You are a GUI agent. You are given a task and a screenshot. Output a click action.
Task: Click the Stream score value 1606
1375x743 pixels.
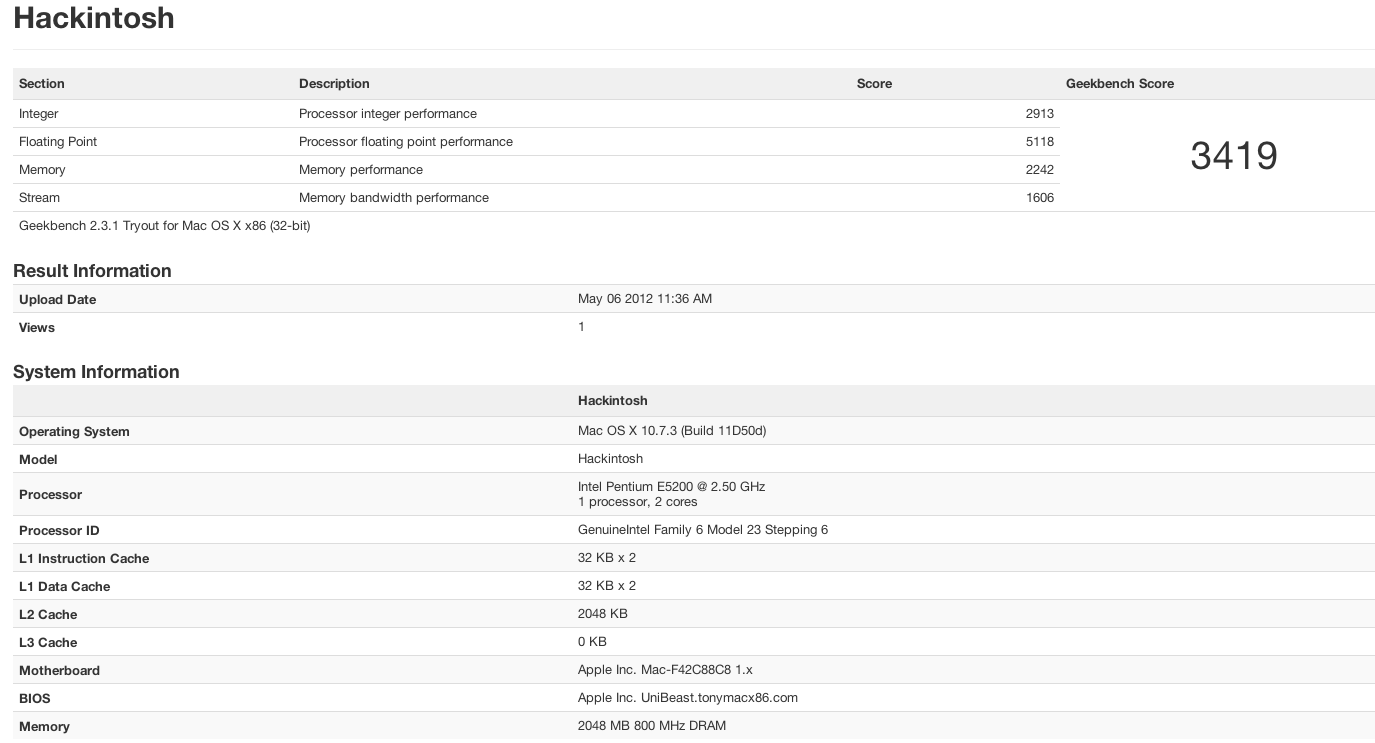pos(1039,198)
